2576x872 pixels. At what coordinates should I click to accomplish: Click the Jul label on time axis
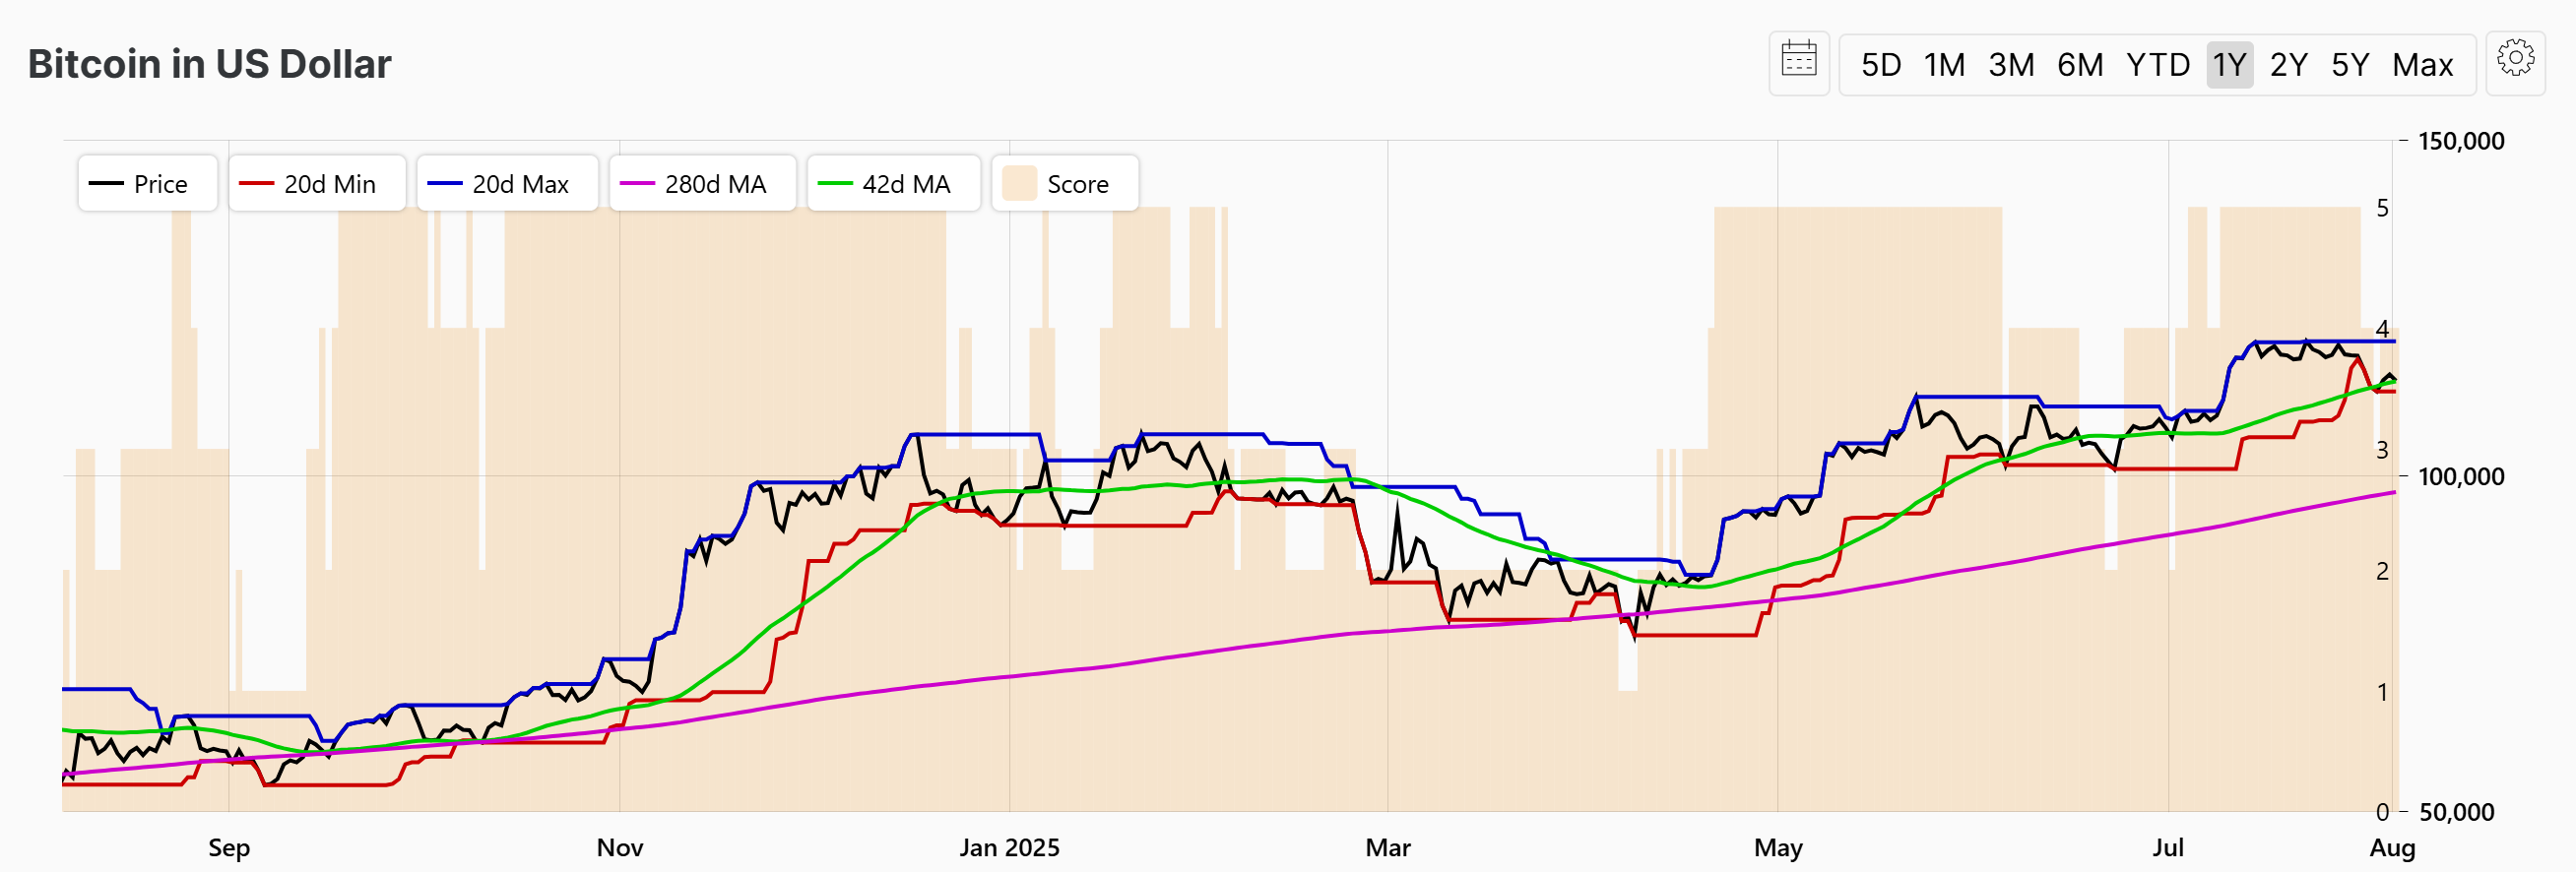click(x=2168, y=848)
